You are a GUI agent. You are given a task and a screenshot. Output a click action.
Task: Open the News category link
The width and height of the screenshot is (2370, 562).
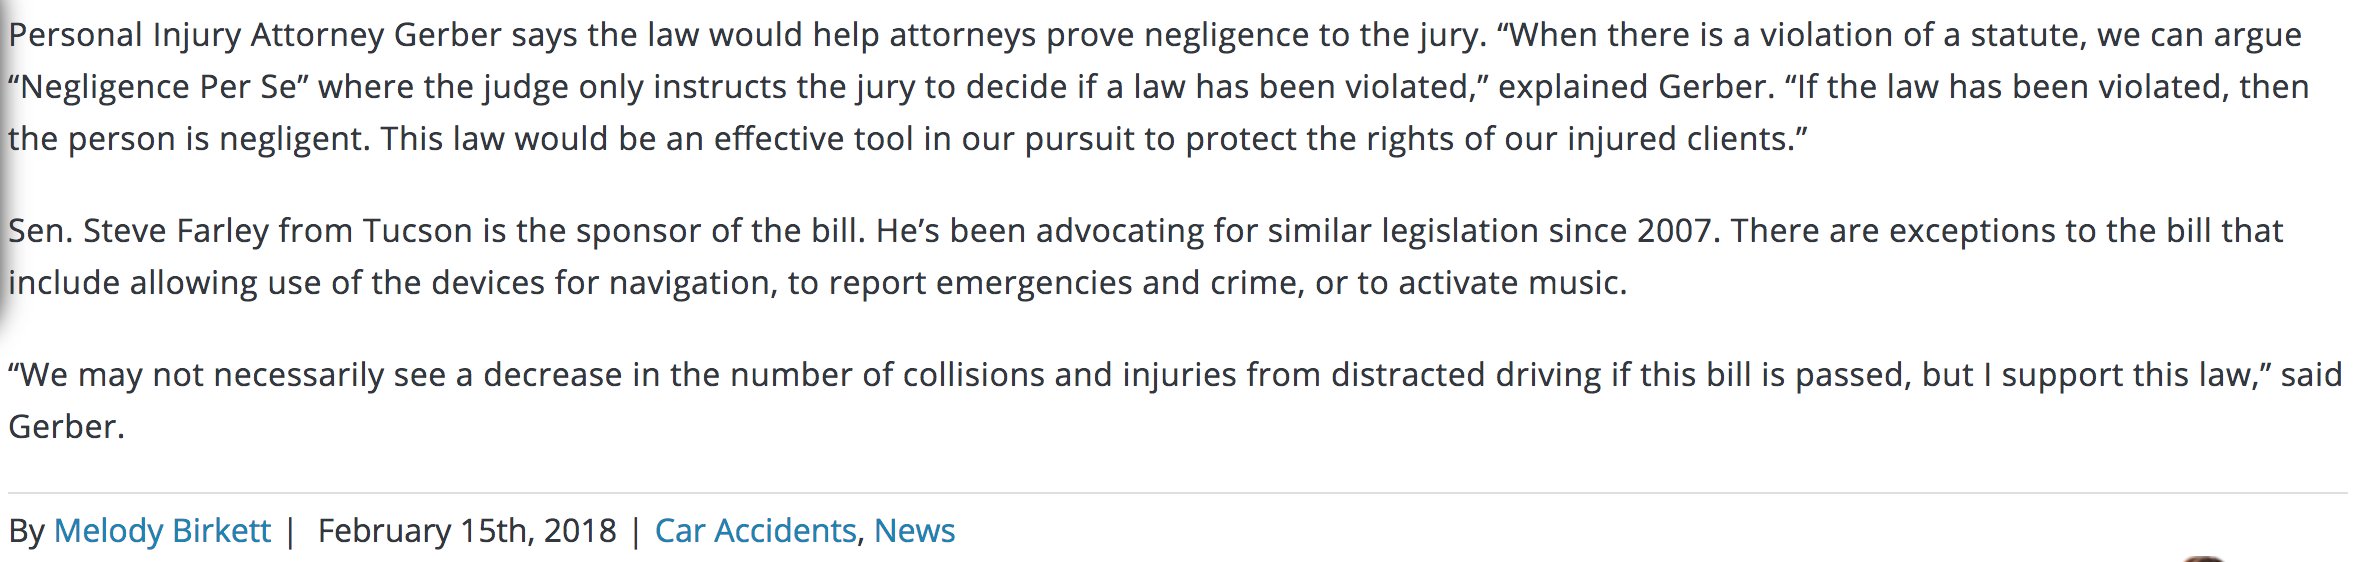click(x=914, y=531)
